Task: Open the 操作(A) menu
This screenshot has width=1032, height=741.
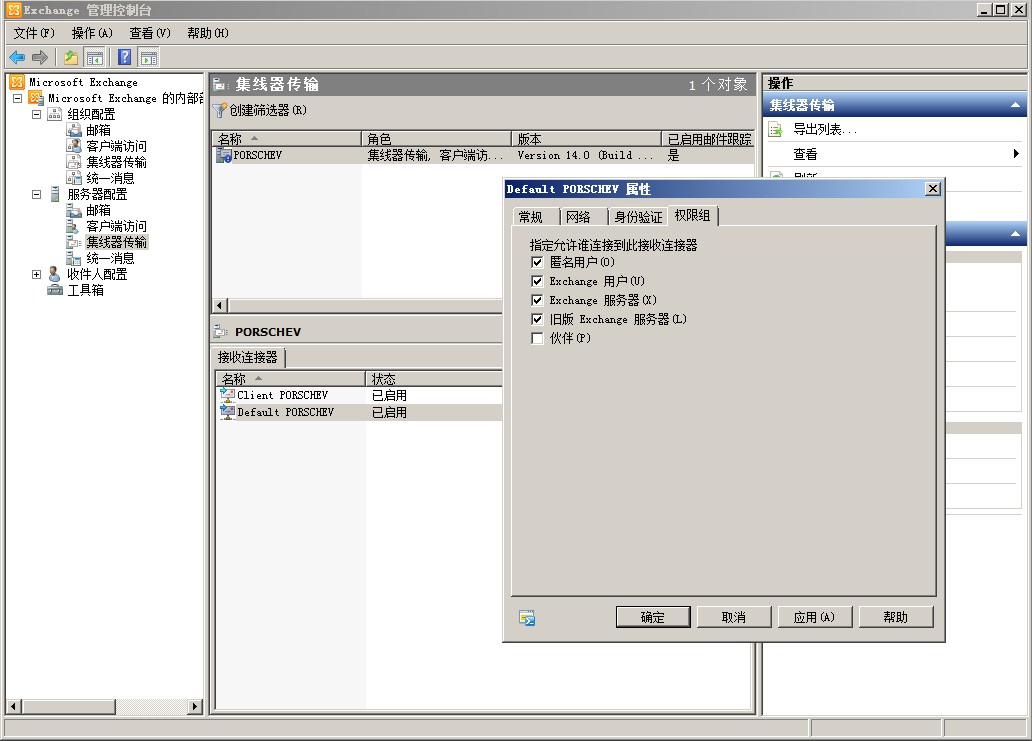Action: (92, 33)
